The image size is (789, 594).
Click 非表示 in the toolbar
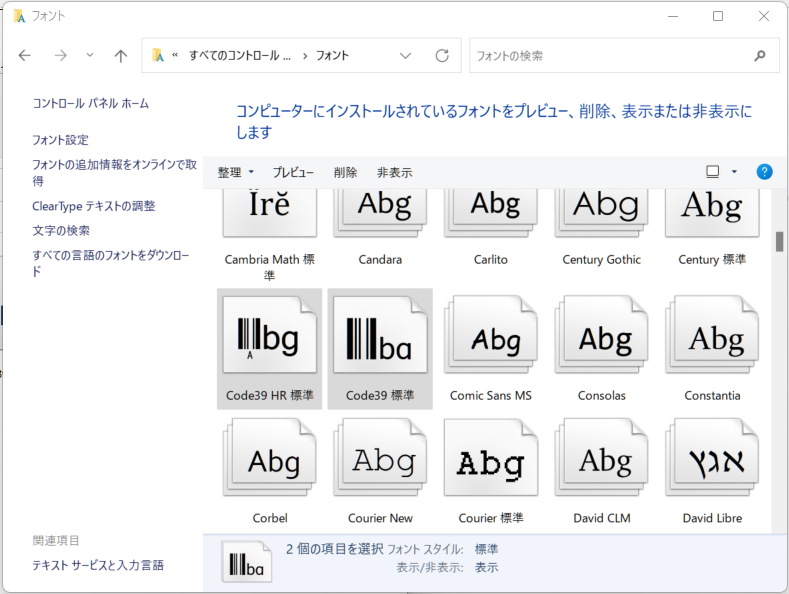[x=394, y=172]
